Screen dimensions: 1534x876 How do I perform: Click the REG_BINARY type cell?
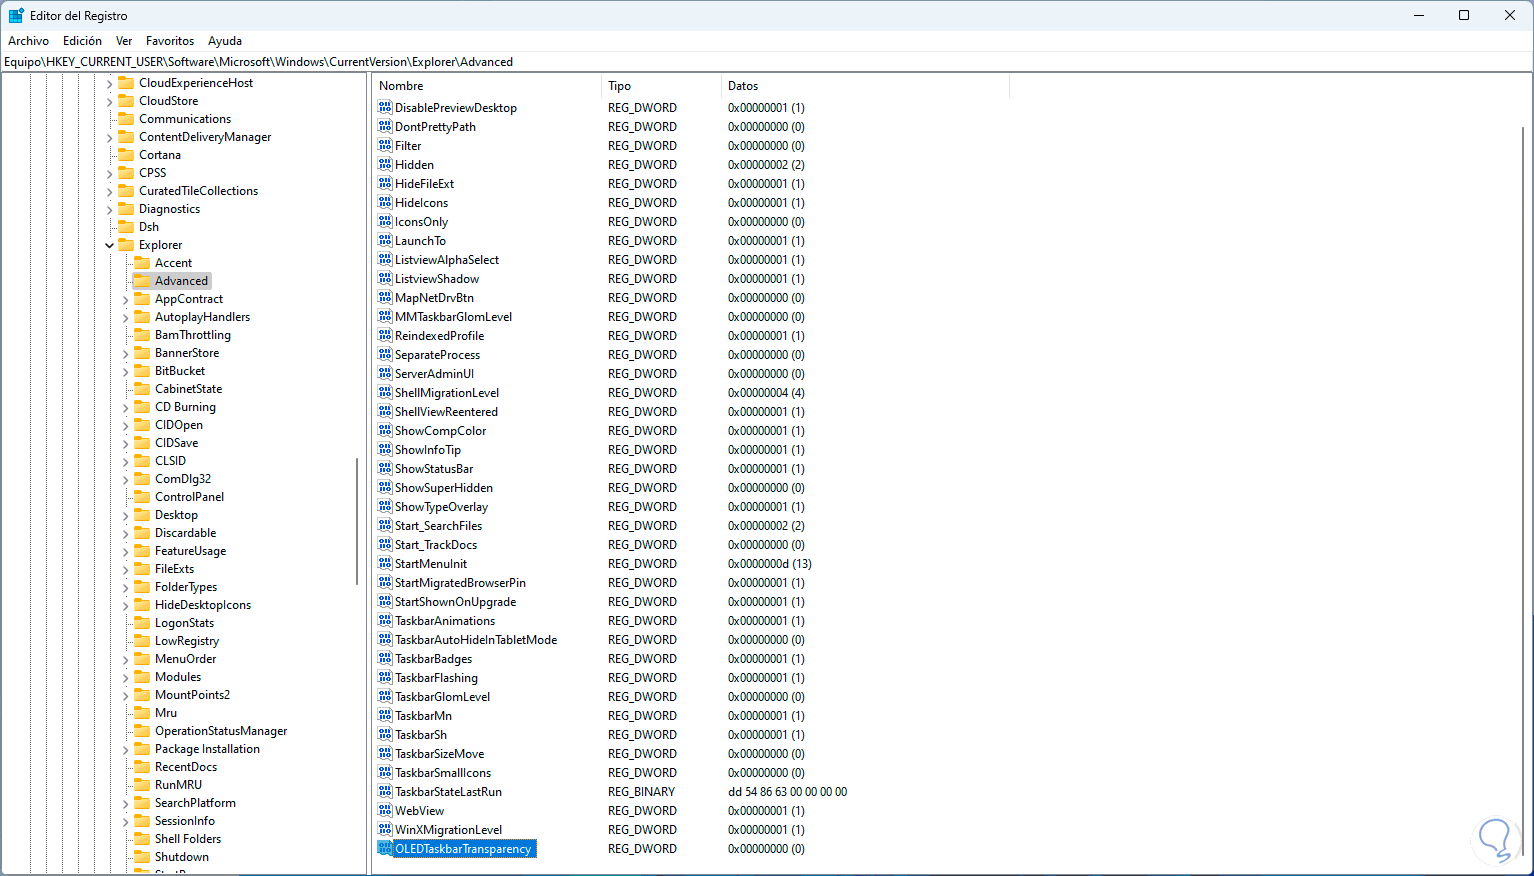pyautogui.click(x=642, y=791)
